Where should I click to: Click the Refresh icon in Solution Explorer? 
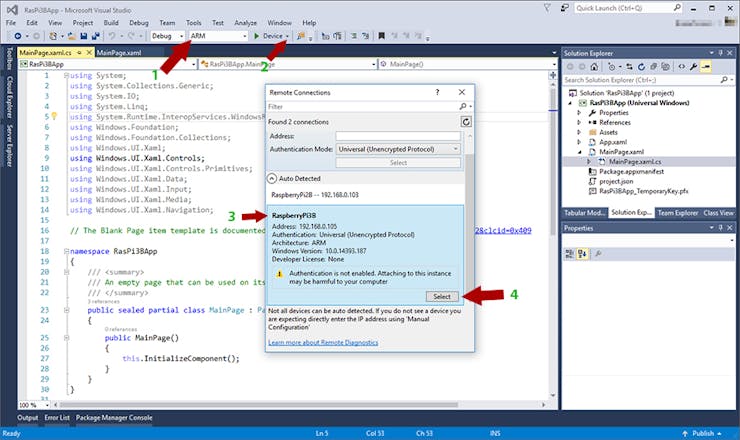point(641,67)
